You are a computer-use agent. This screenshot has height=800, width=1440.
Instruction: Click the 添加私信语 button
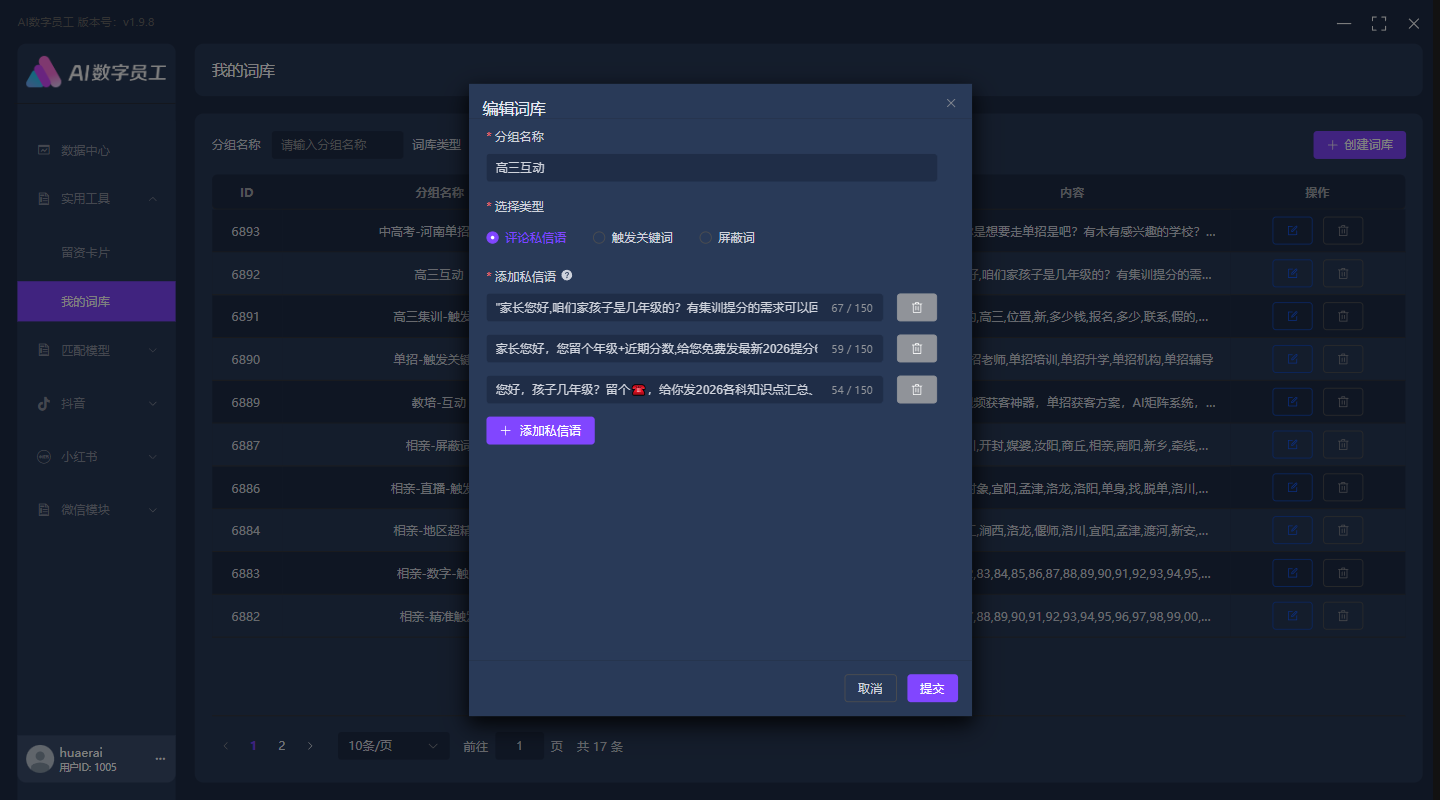[540, 429]
